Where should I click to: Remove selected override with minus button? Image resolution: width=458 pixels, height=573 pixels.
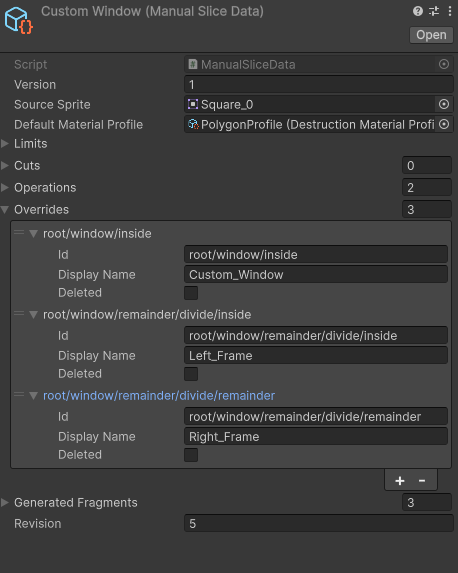[x=422, y=480]
